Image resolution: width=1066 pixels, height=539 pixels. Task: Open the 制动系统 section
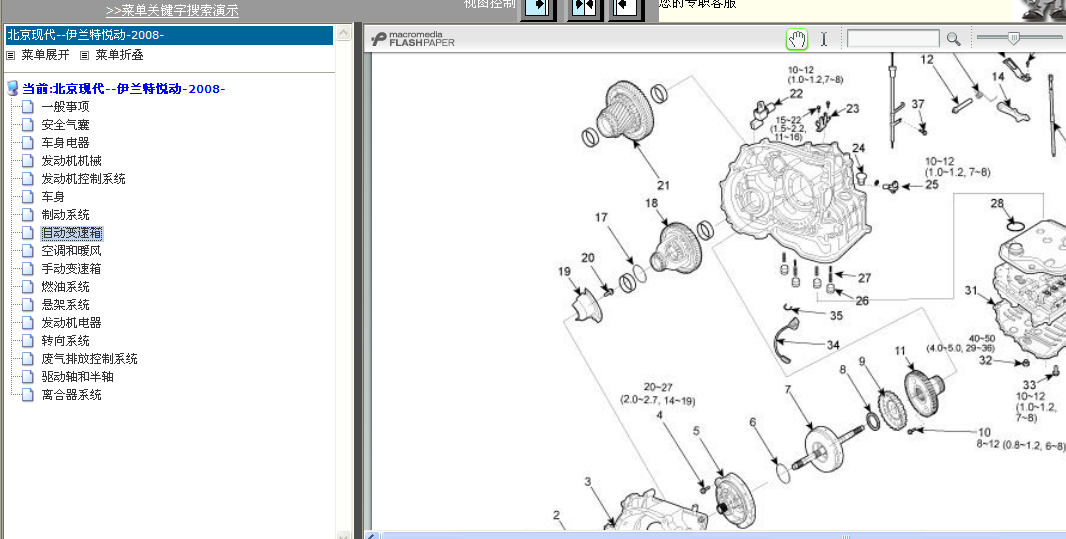[x=65, y=215]
